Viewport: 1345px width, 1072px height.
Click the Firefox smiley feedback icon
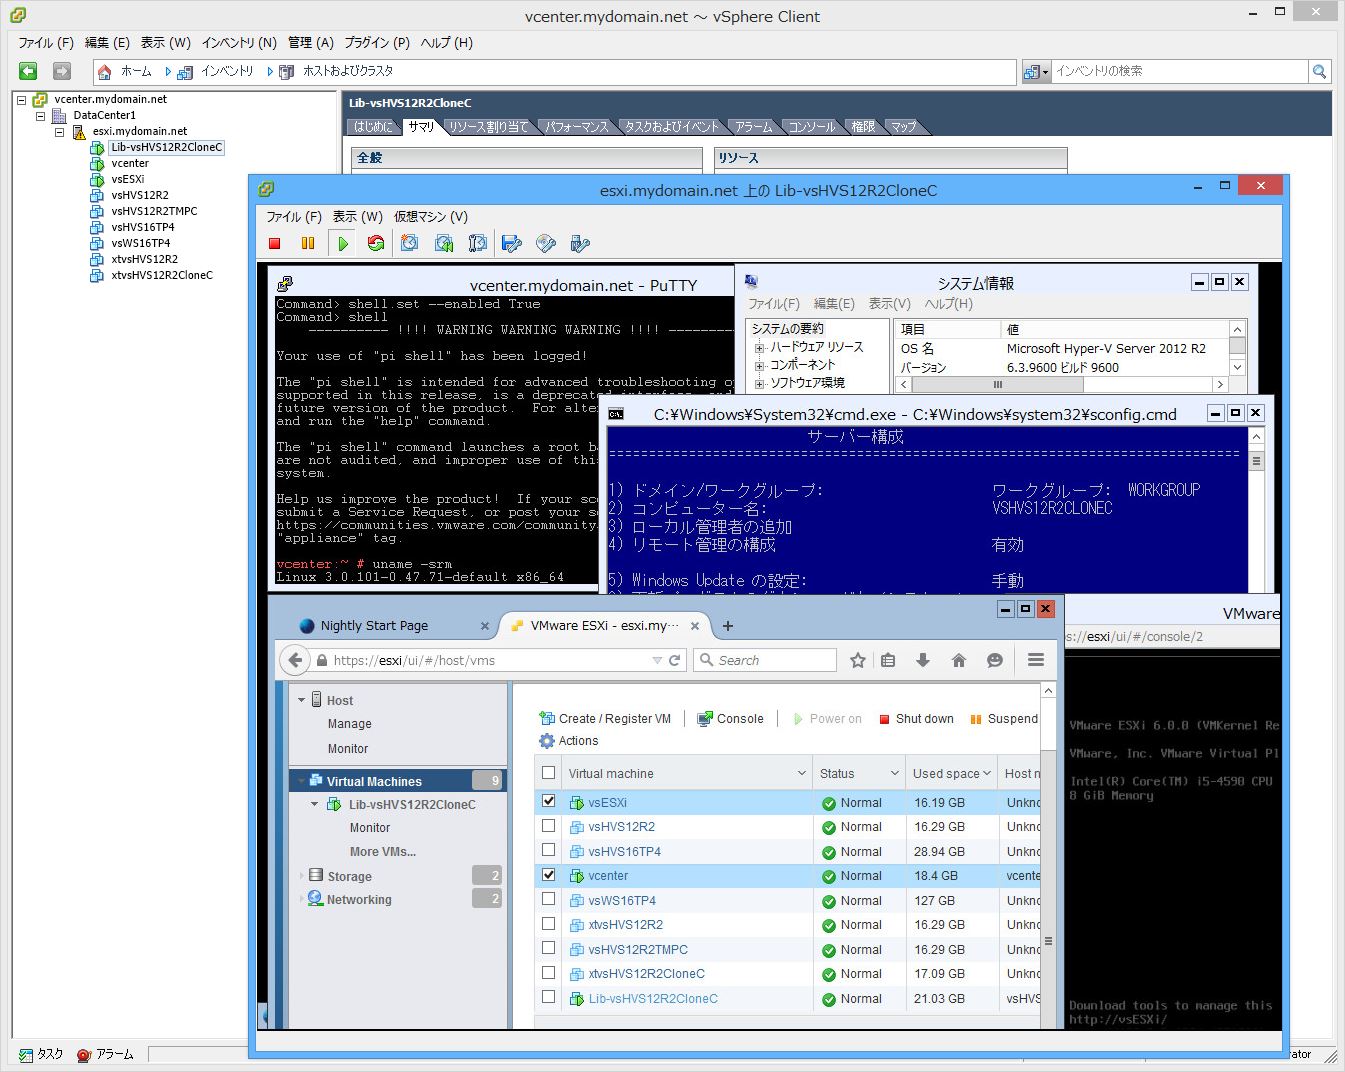coord(994,660)
